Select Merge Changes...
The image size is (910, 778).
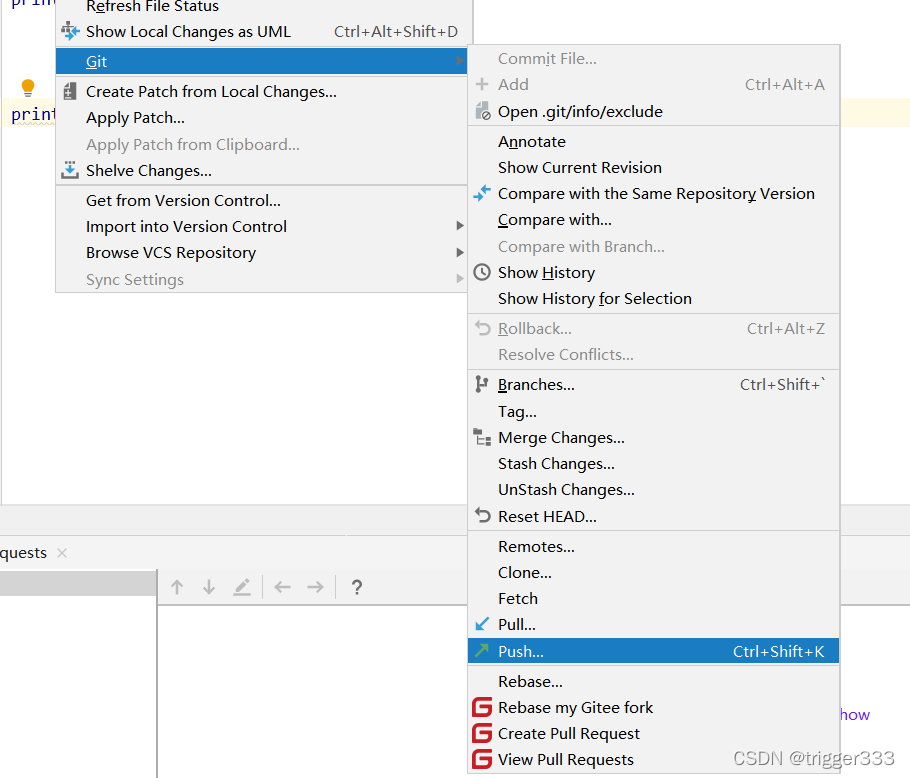653,437
